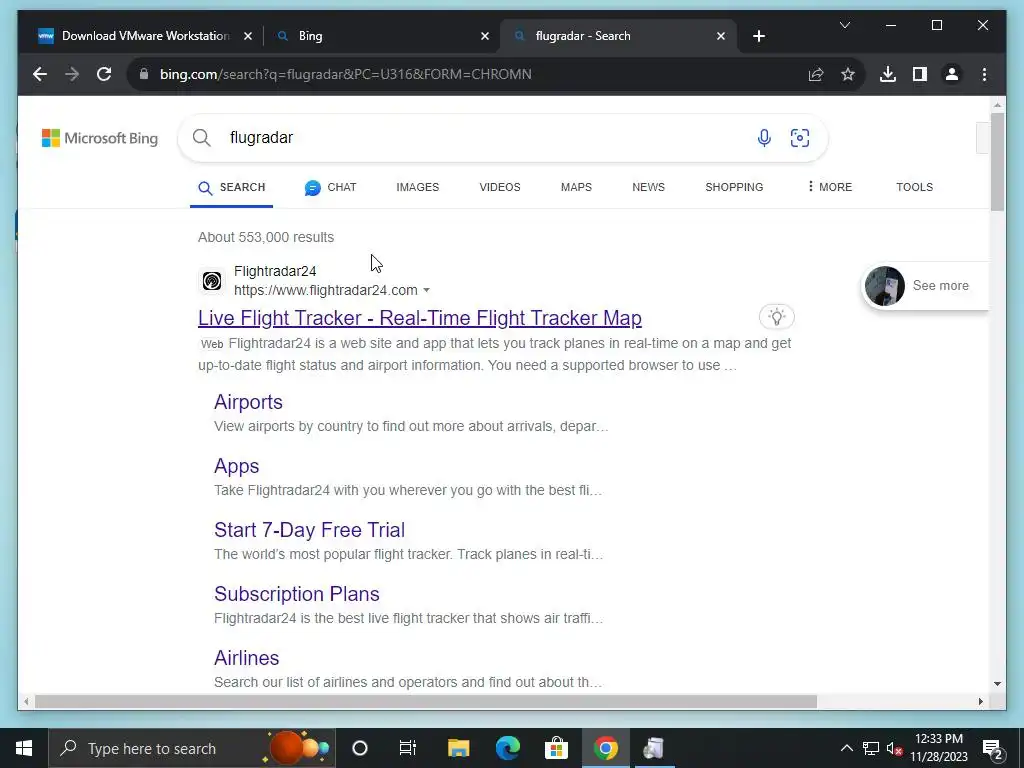Click the lock site-info icon

pos(144,74)
